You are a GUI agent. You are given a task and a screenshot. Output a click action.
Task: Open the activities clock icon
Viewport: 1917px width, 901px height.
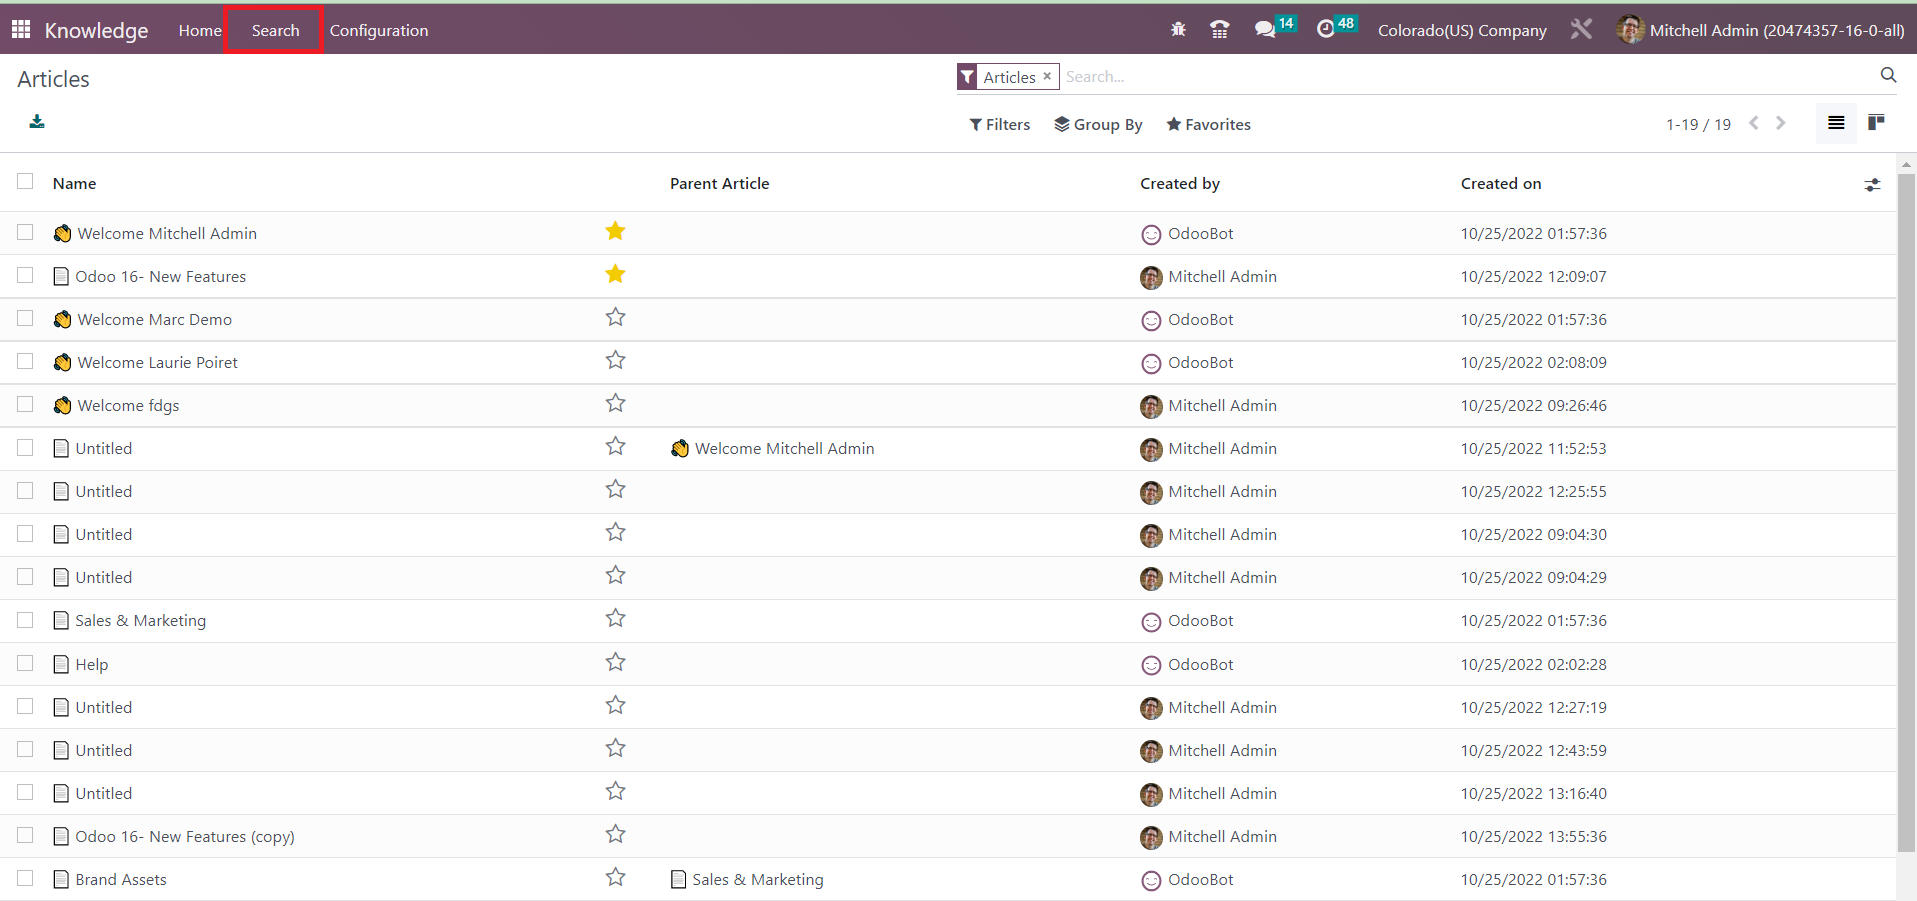(1326, 30)
